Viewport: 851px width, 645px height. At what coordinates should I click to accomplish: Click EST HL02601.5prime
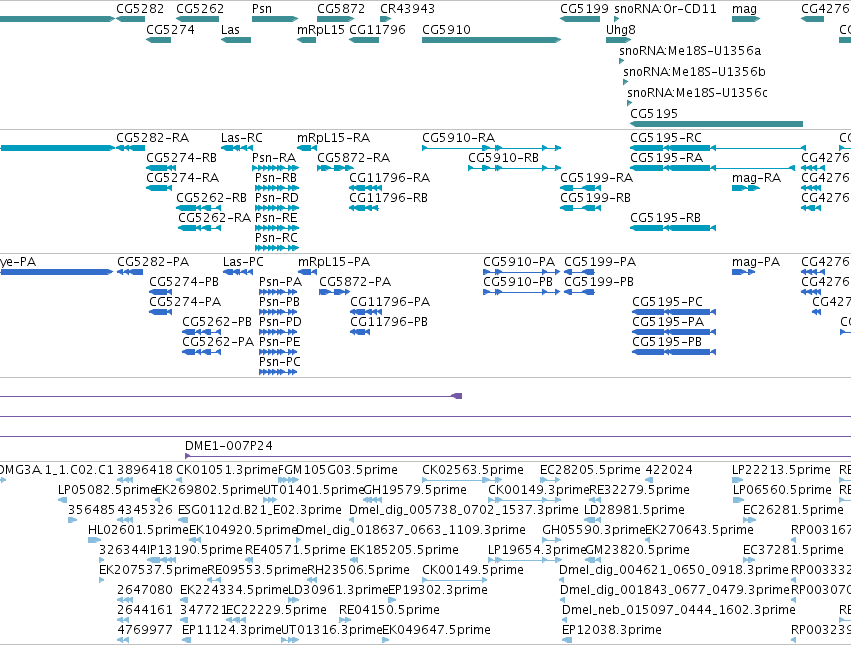94,540
